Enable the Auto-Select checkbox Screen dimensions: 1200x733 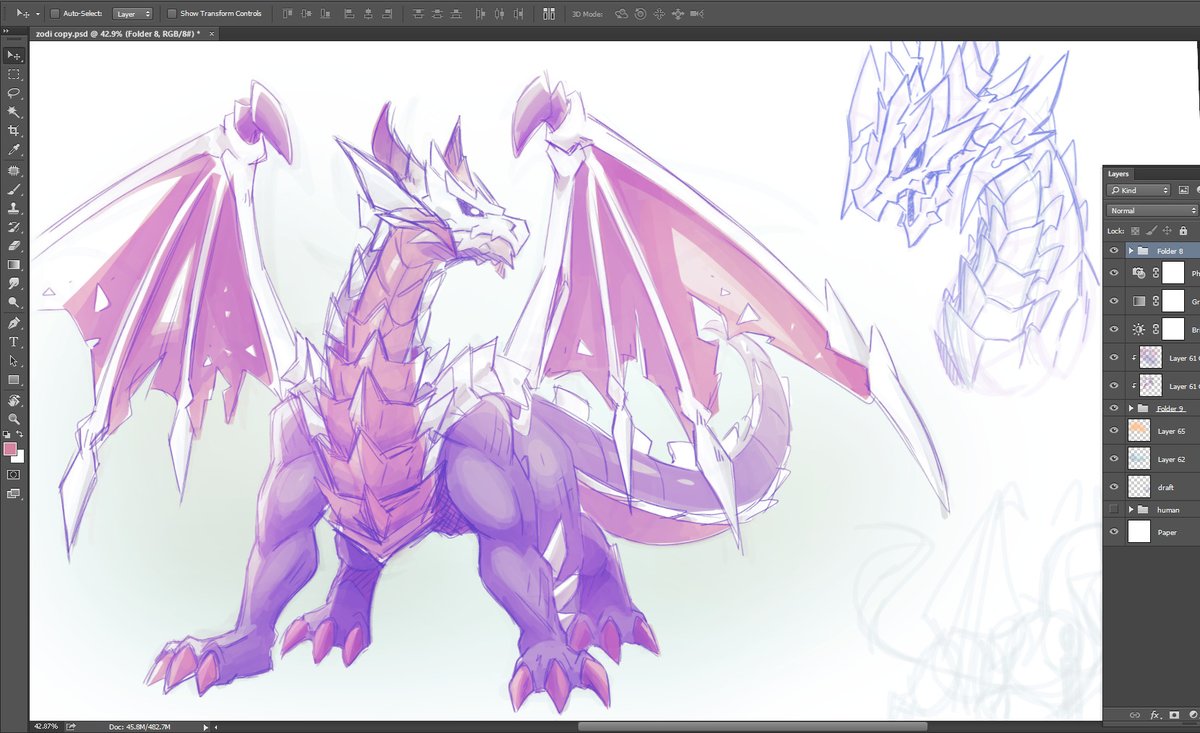[55, 14]
